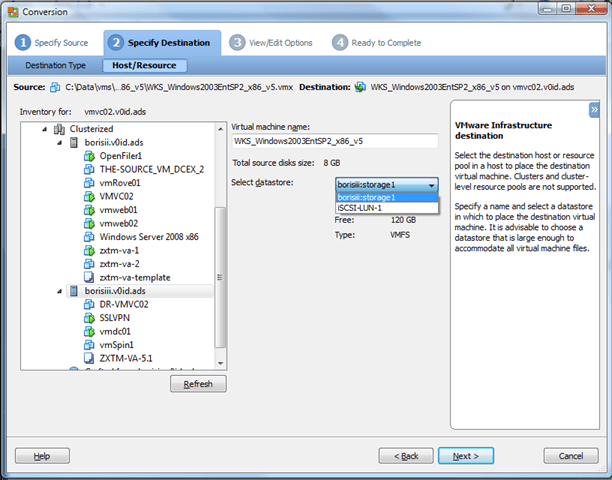
Task: Click the Virtual machine name text field
Action: point(335,141)
